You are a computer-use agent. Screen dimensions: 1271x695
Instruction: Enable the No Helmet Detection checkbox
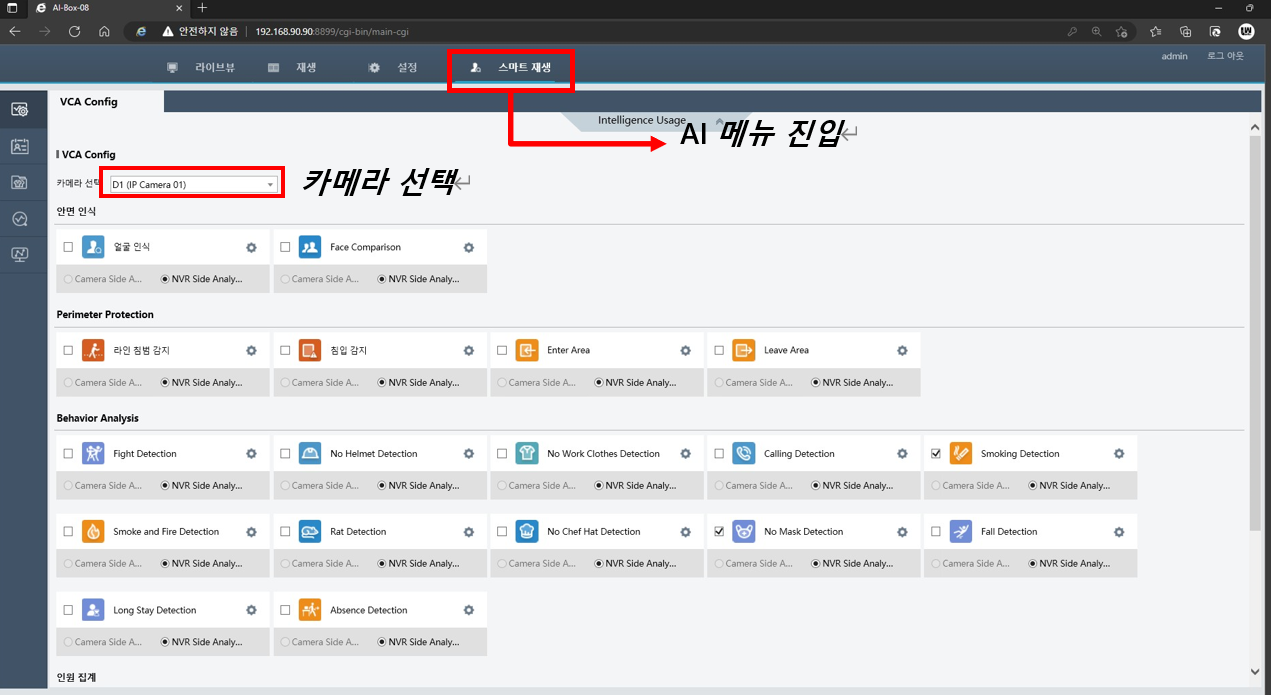click(285, 454)
